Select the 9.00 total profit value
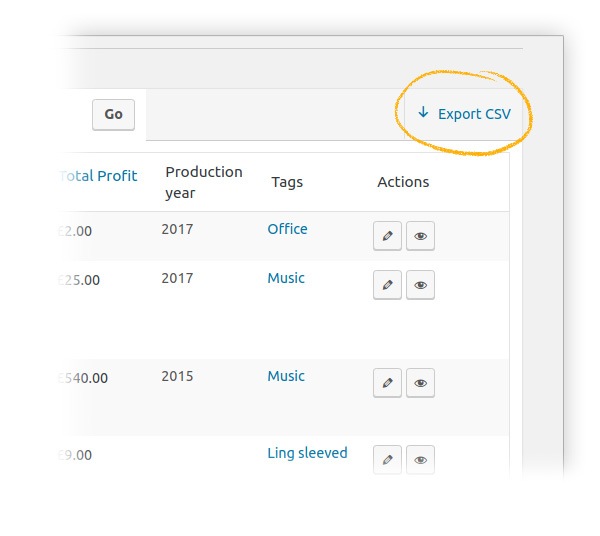 click(75, 455)
